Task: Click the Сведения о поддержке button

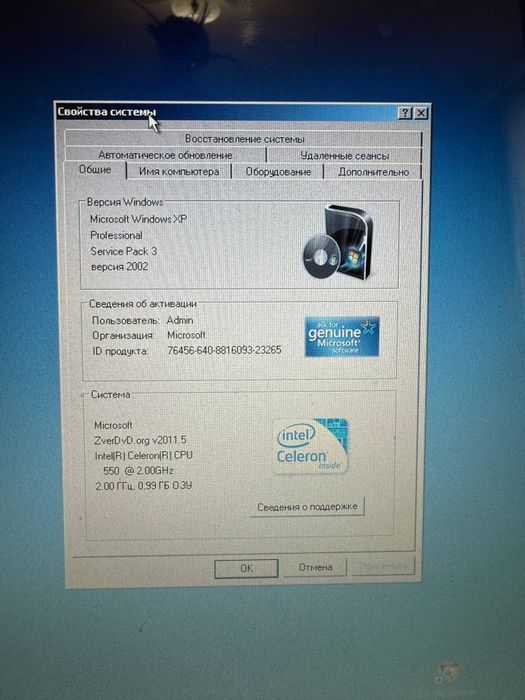Action: tap(307, 507)
